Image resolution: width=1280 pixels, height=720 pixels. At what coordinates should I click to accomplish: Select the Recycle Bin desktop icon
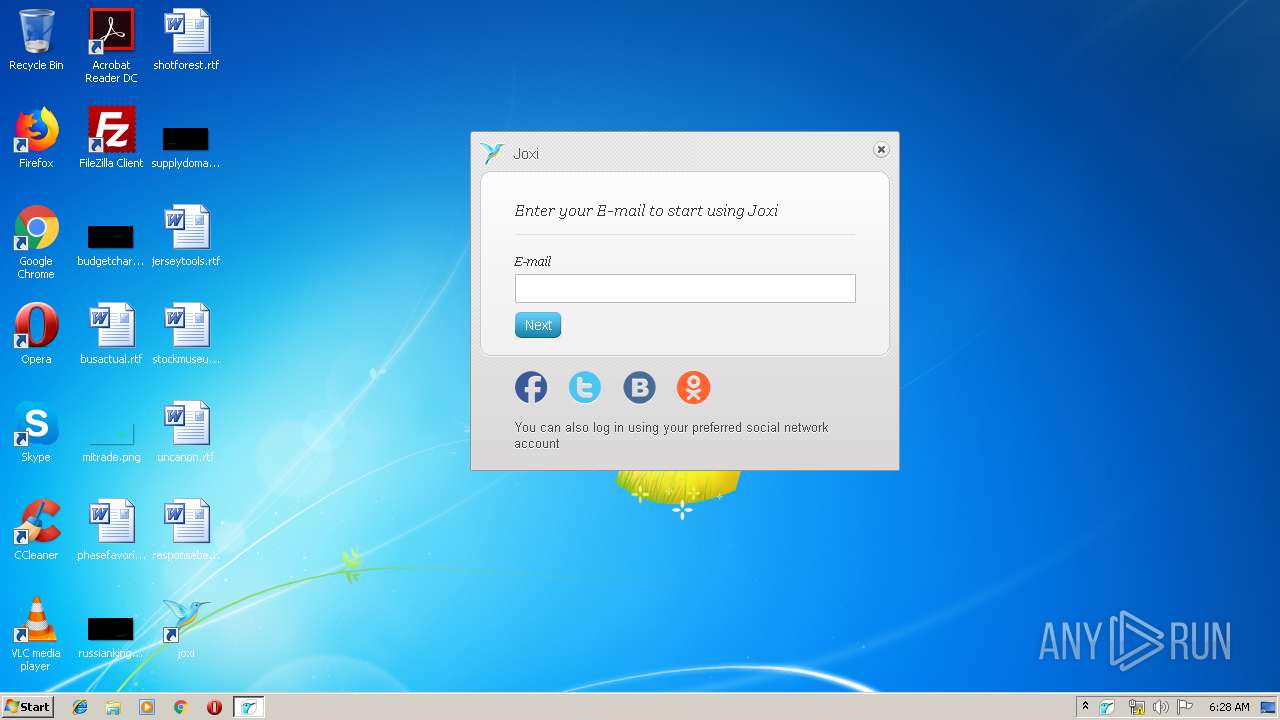coord(36,40)
